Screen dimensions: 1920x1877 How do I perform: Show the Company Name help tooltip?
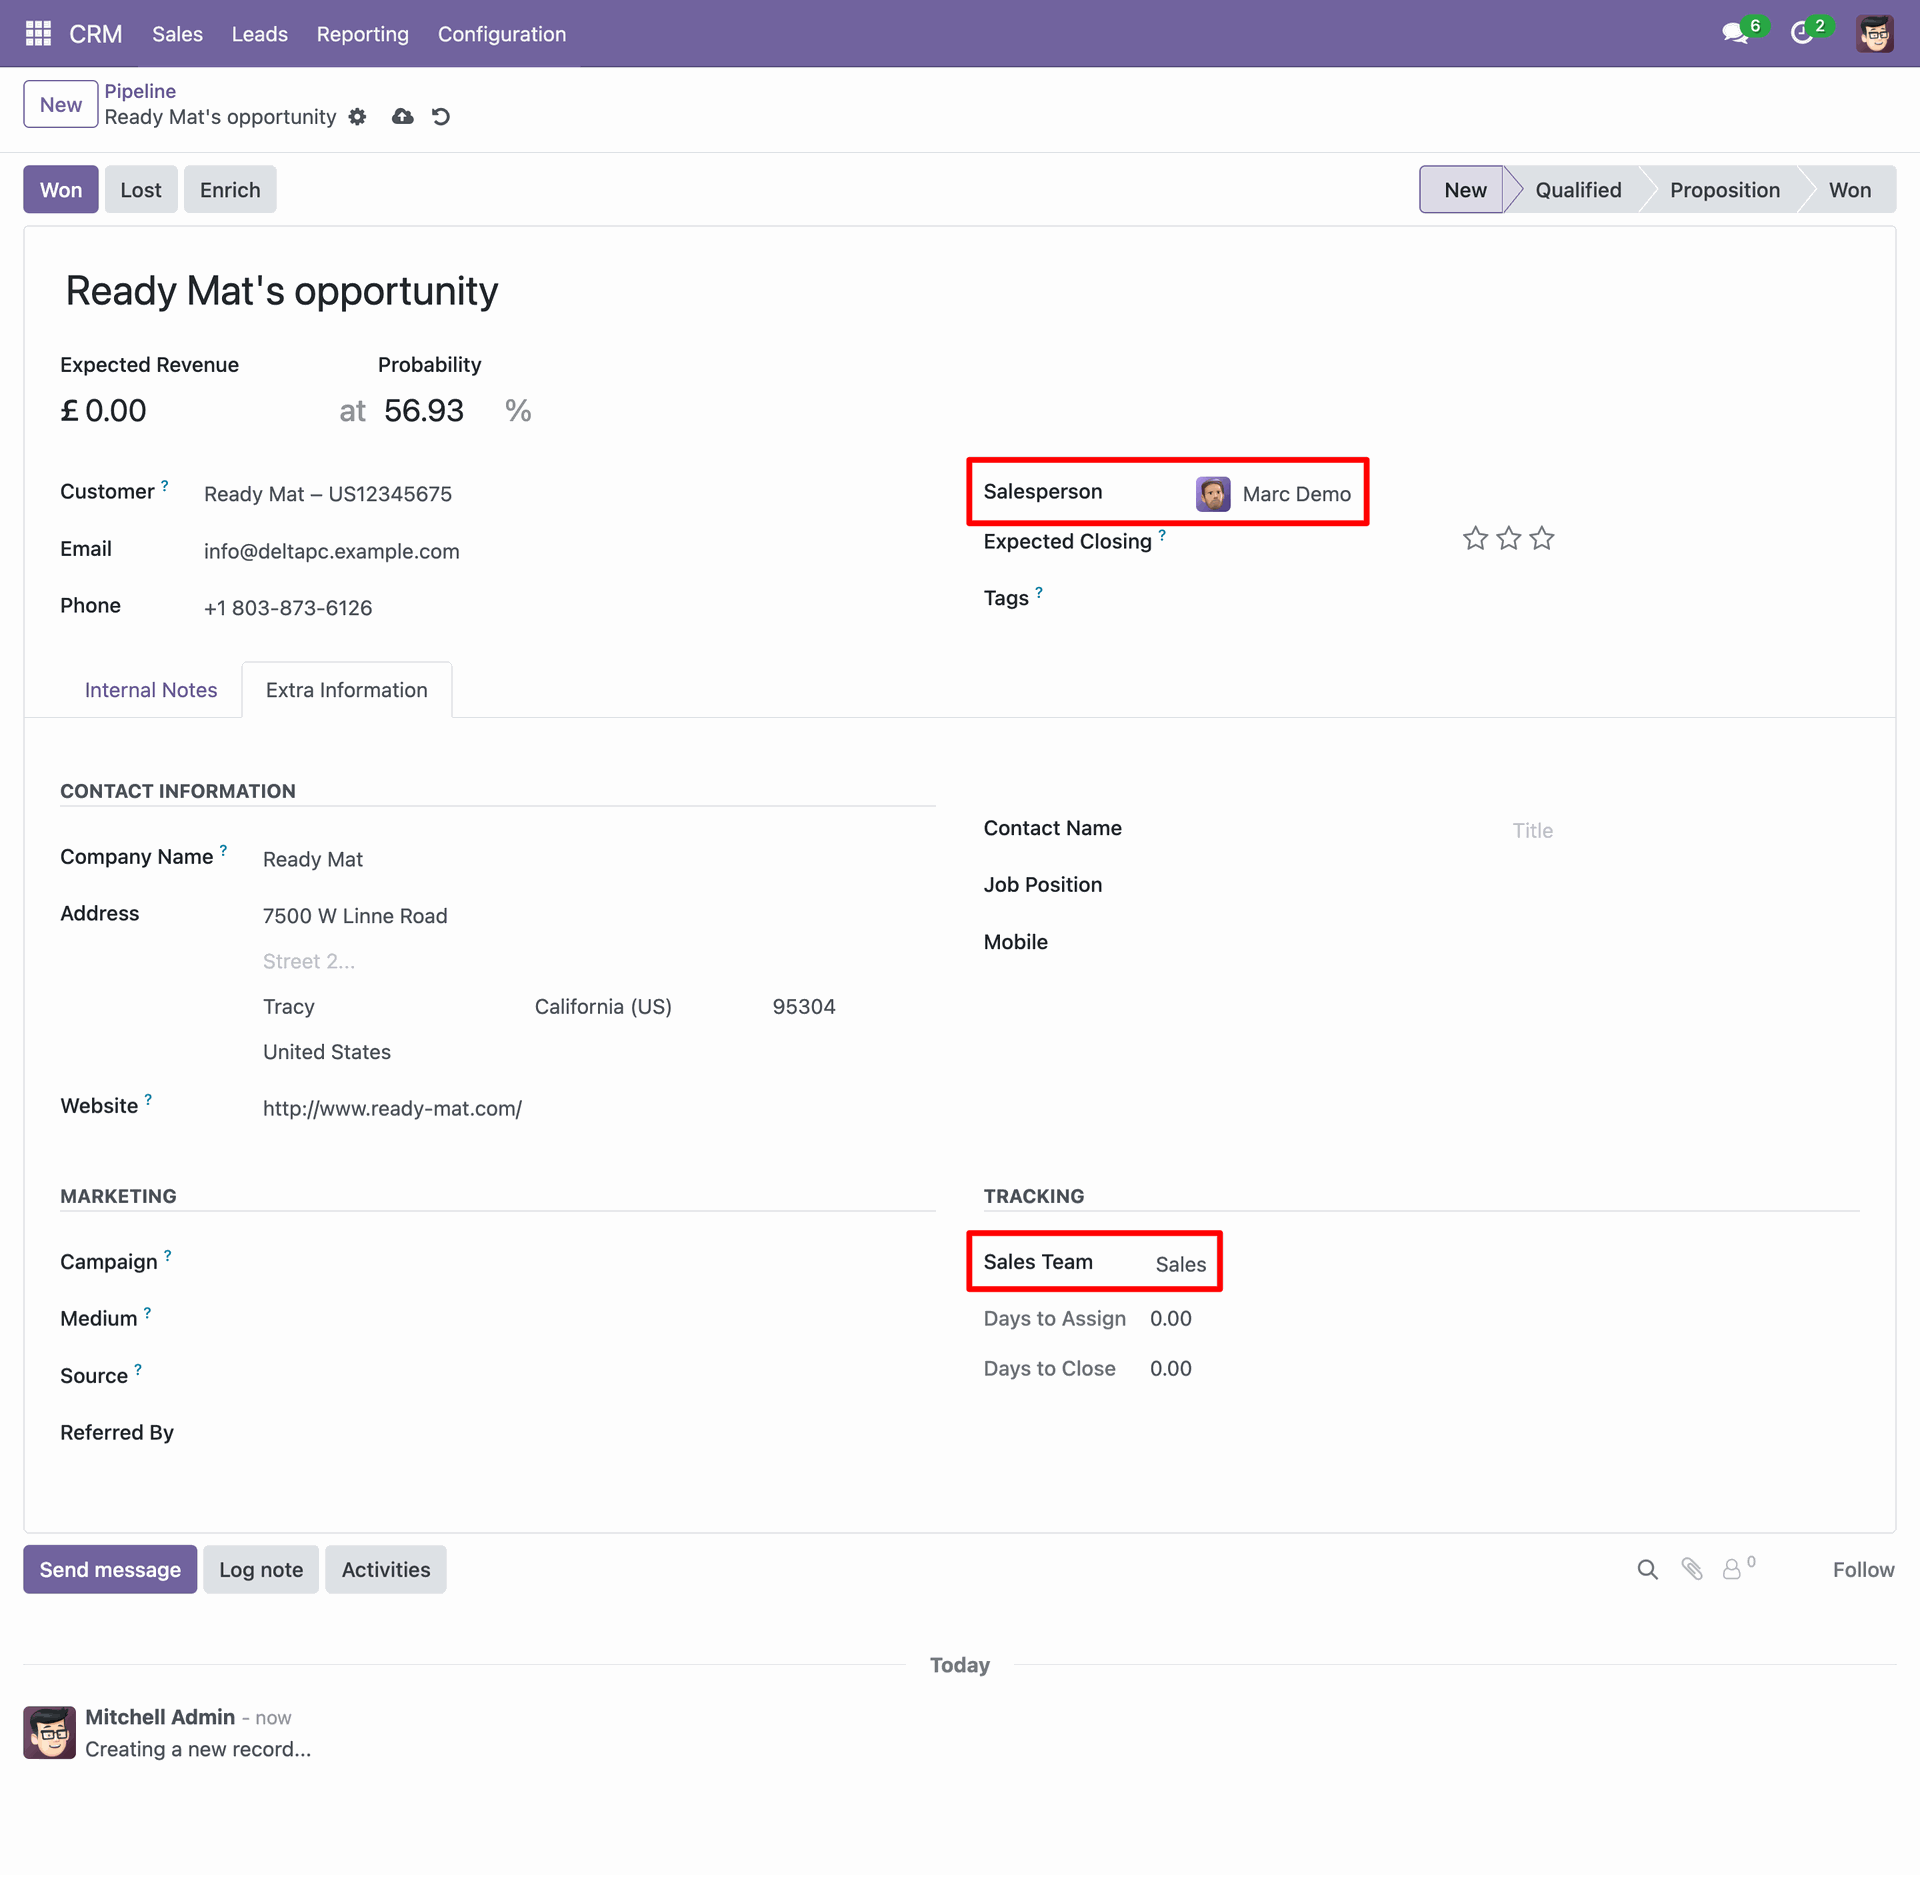tap(224, 851)
